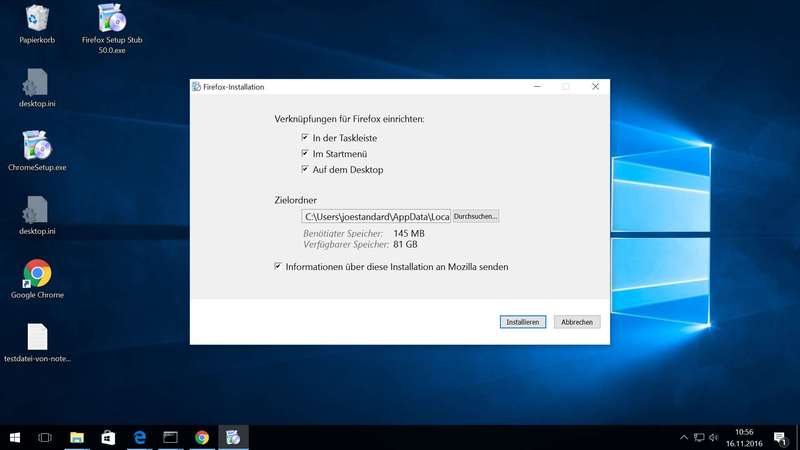Launch Google Chrome from the taskbar
Image resolution: width=800 pixels, height=450 pixels.
(202, 438)
